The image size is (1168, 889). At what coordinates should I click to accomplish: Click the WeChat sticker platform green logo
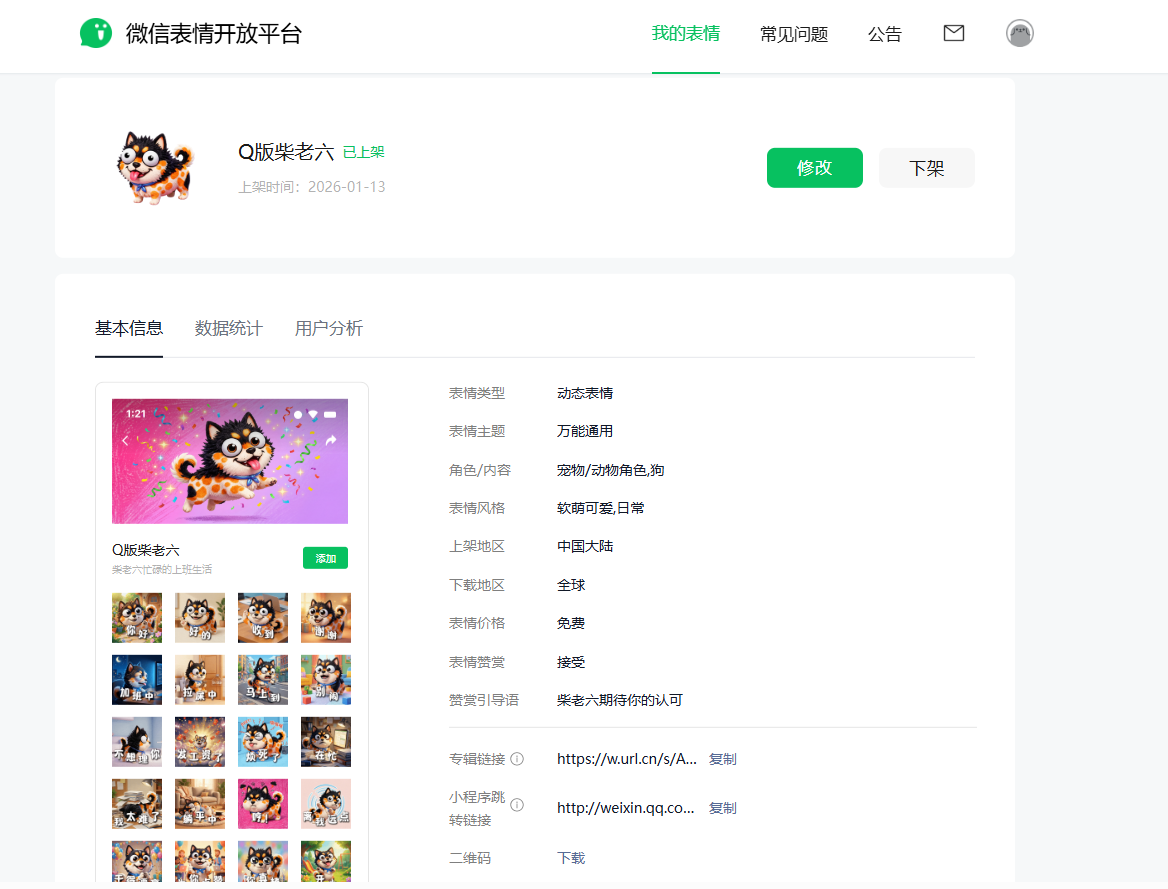tap(96, 34)
